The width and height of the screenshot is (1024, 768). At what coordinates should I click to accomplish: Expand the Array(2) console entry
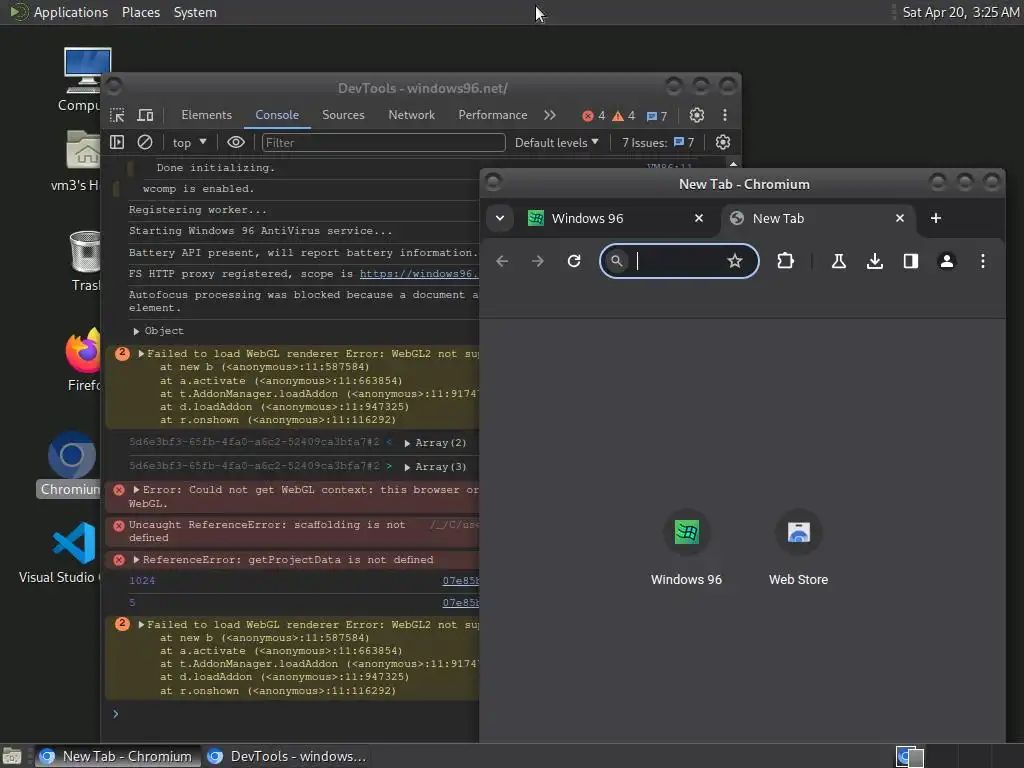tap(407, 443)
